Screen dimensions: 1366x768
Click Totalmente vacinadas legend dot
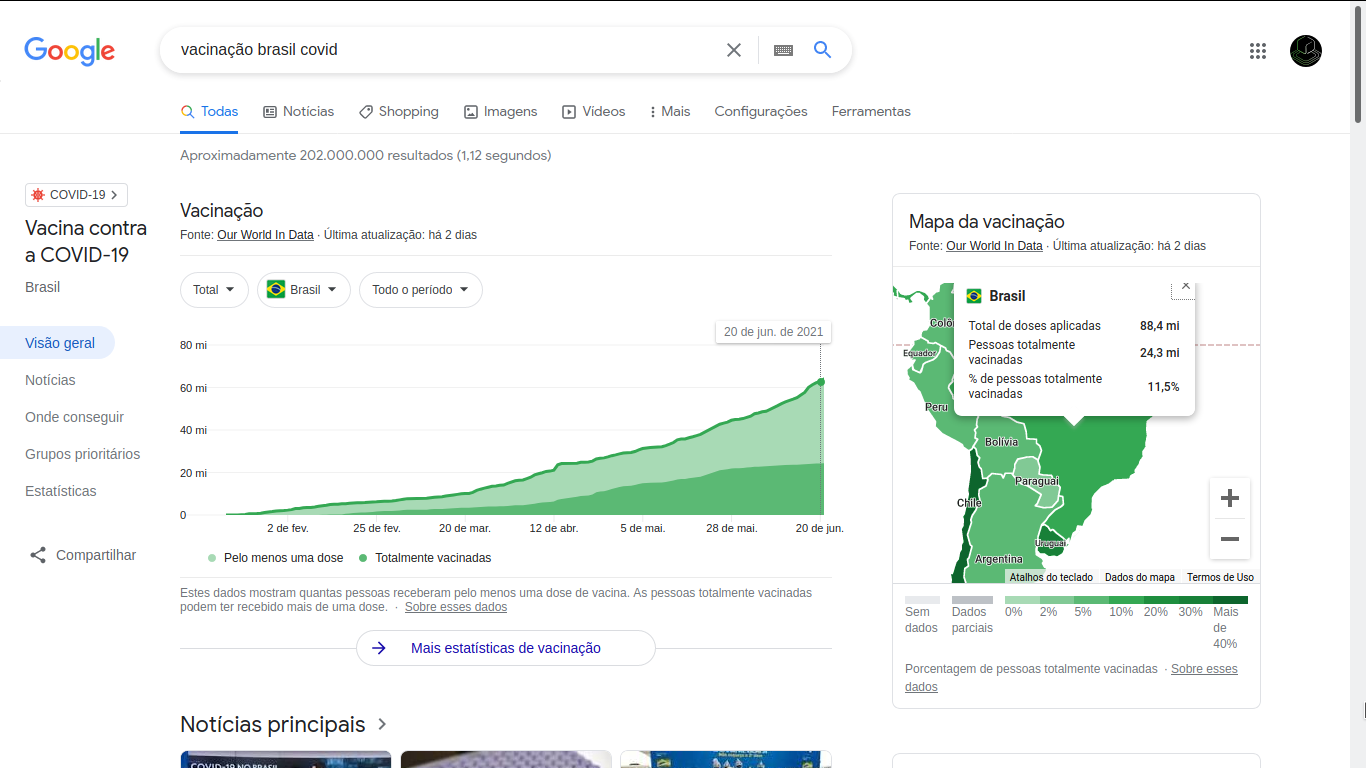(363, 558)
